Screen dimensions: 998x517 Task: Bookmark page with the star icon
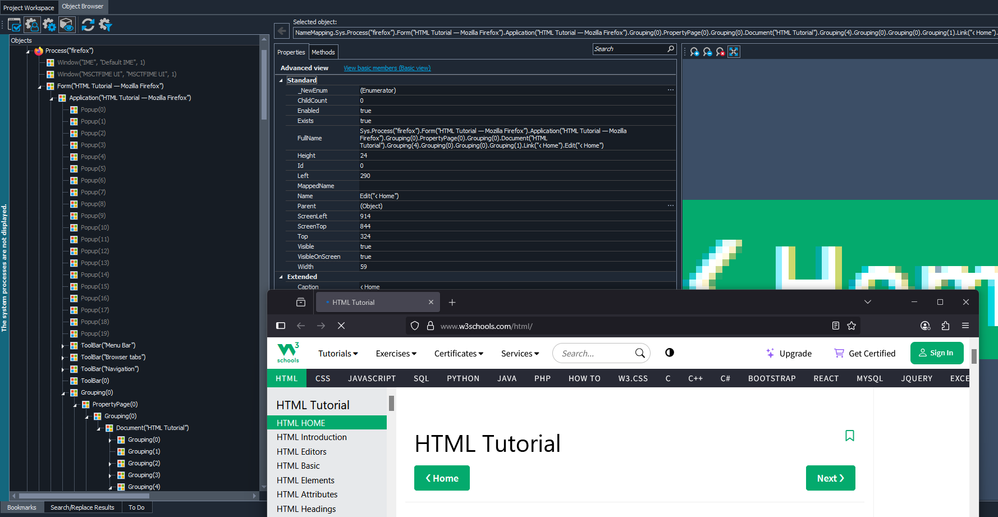coord(852,325)
